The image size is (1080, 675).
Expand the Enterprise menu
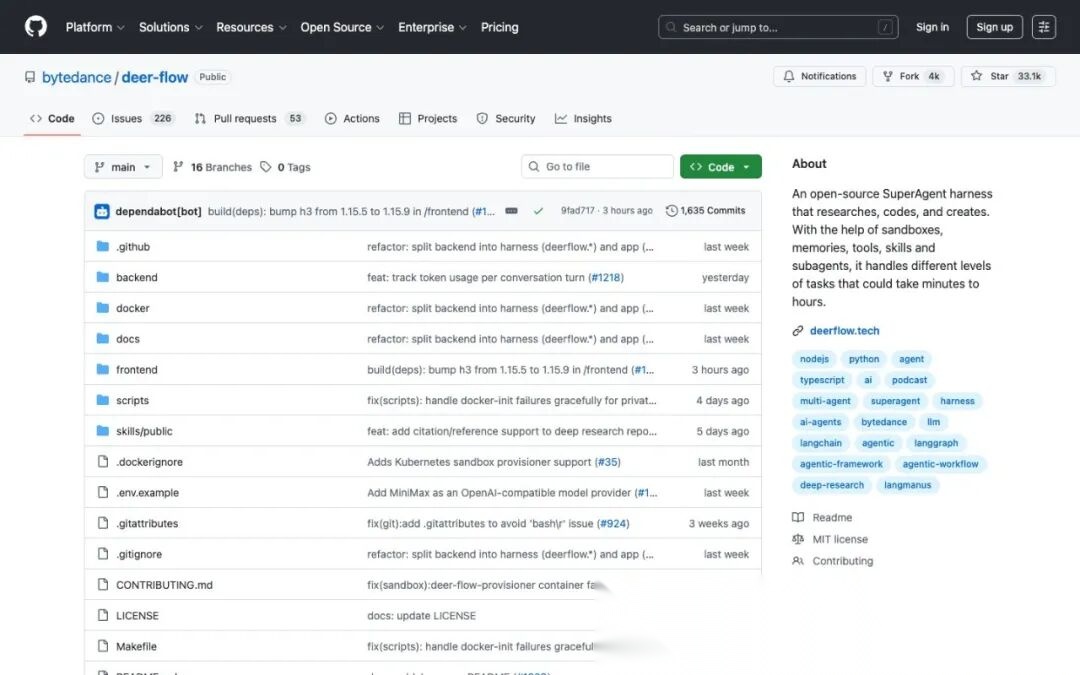[433, 28]
